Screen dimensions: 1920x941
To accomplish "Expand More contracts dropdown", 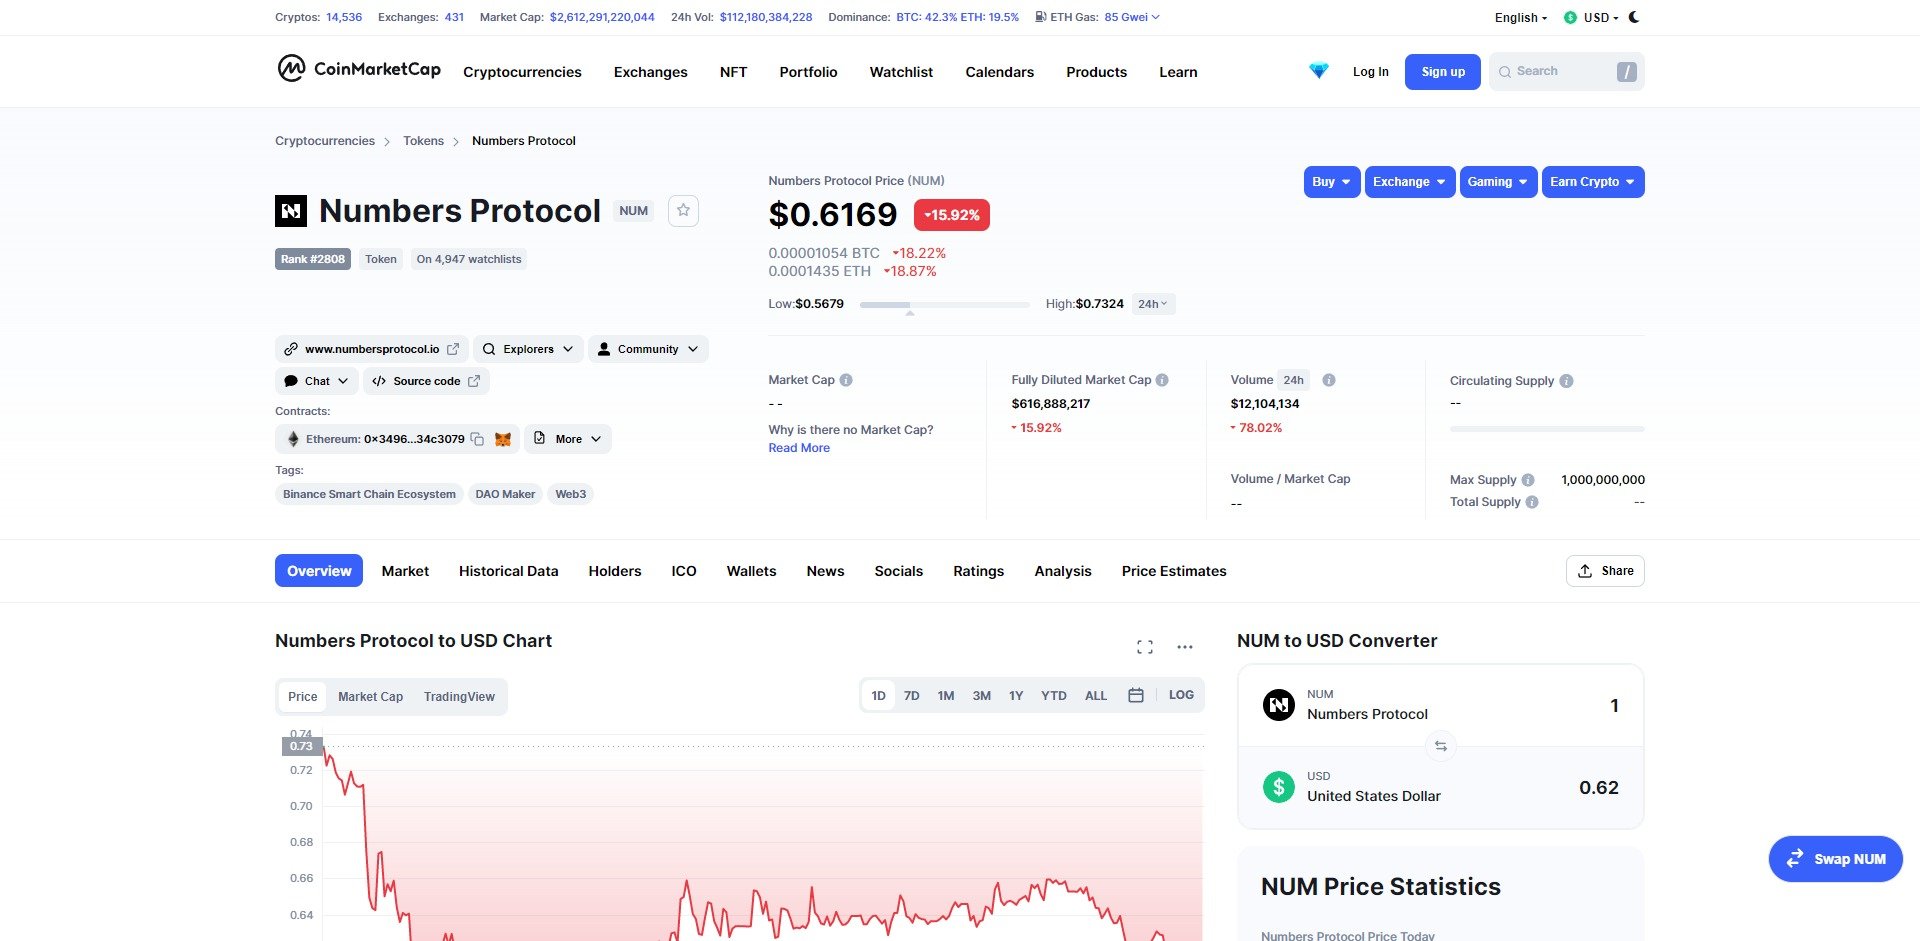I will [x=568, y=439].
